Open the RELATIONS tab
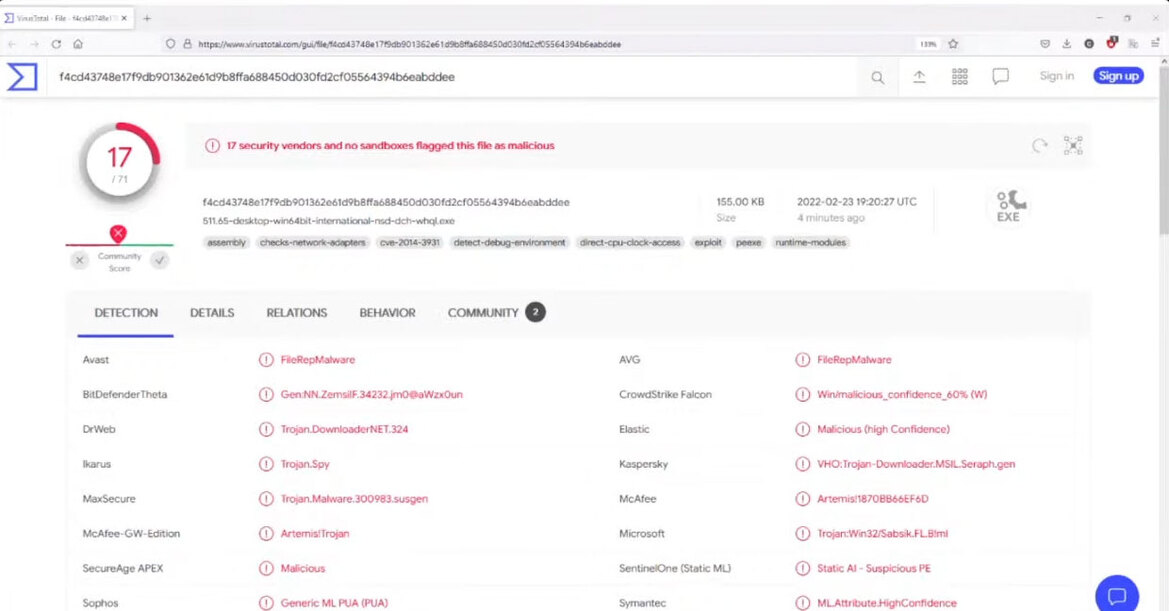The image size is (1169, 611). [297, 313]
